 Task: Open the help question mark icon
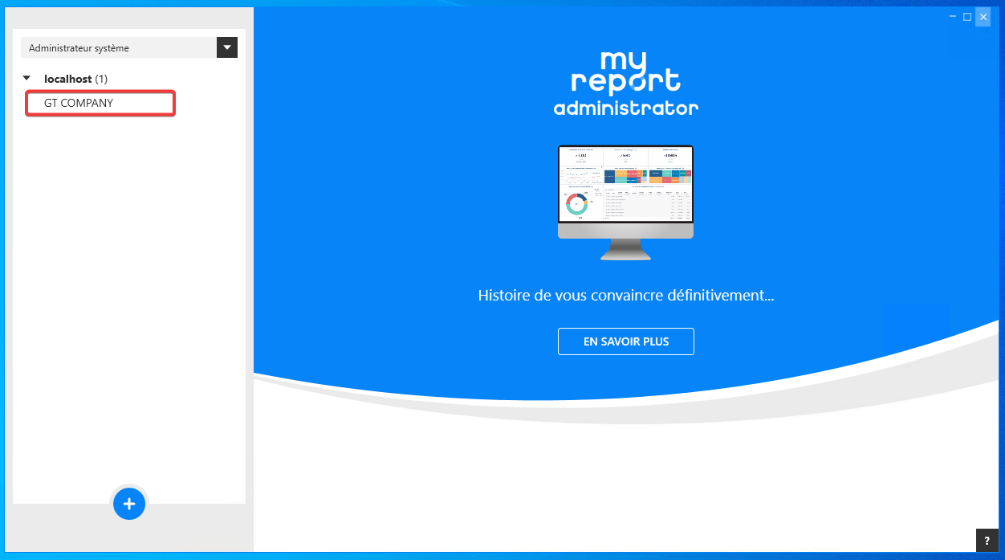[x=986, y=540]
